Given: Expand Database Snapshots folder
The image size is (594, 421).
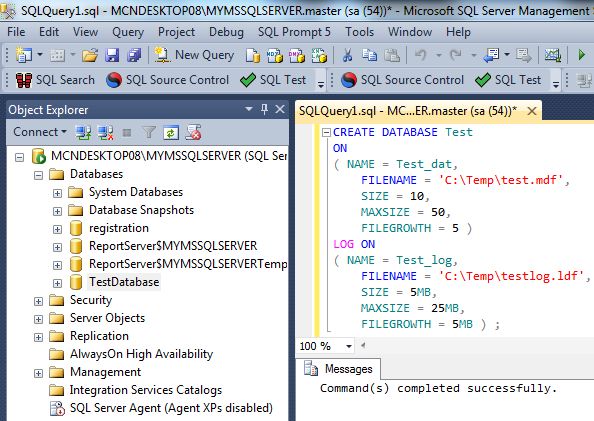Looking at the screenshot, I should [x=57, y=211].
